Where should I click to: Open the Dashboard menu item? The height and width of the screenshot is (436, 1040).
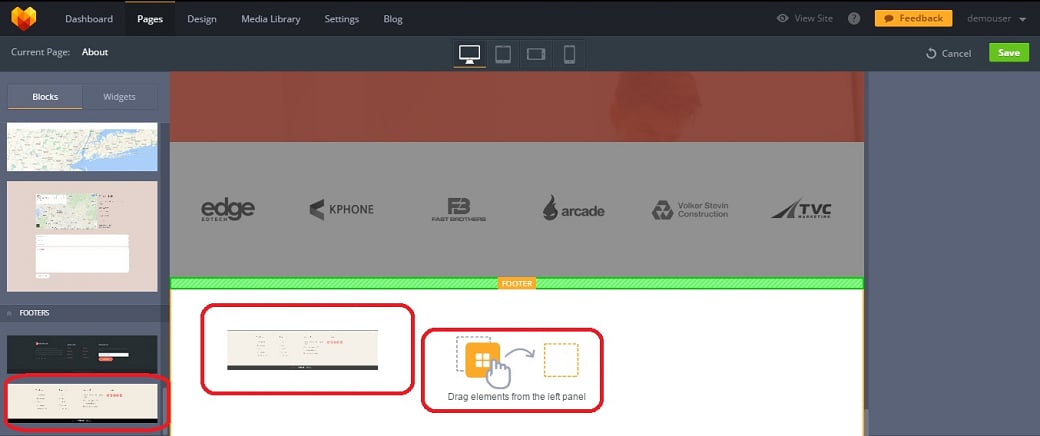(x=89, y=18)
